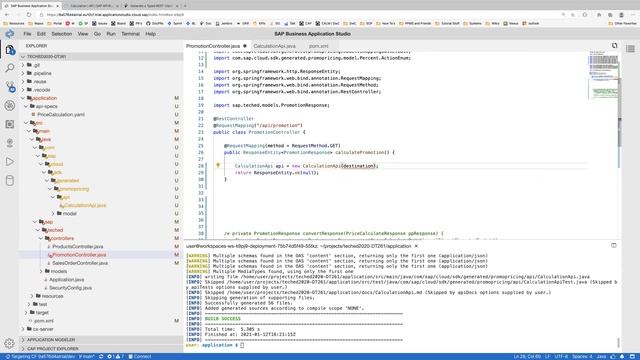The width and height of the screenshot is (640, 360).
Task: Open Application.java file
Action: click(x=67, y=280)
